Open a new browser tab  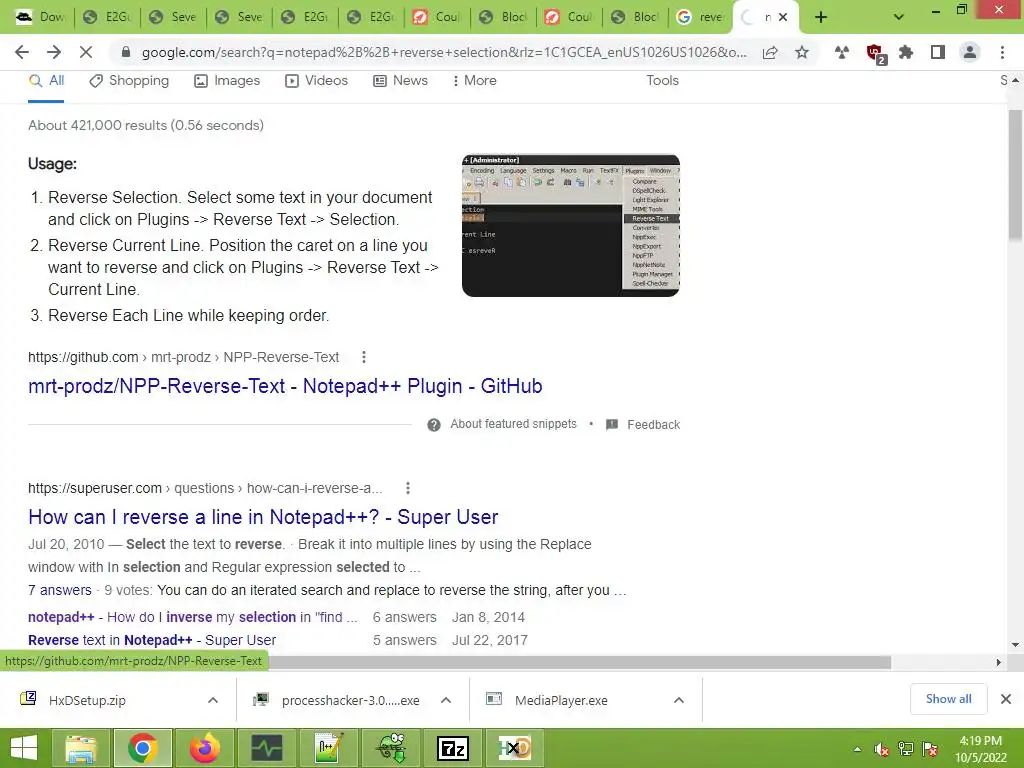point(821,17)
